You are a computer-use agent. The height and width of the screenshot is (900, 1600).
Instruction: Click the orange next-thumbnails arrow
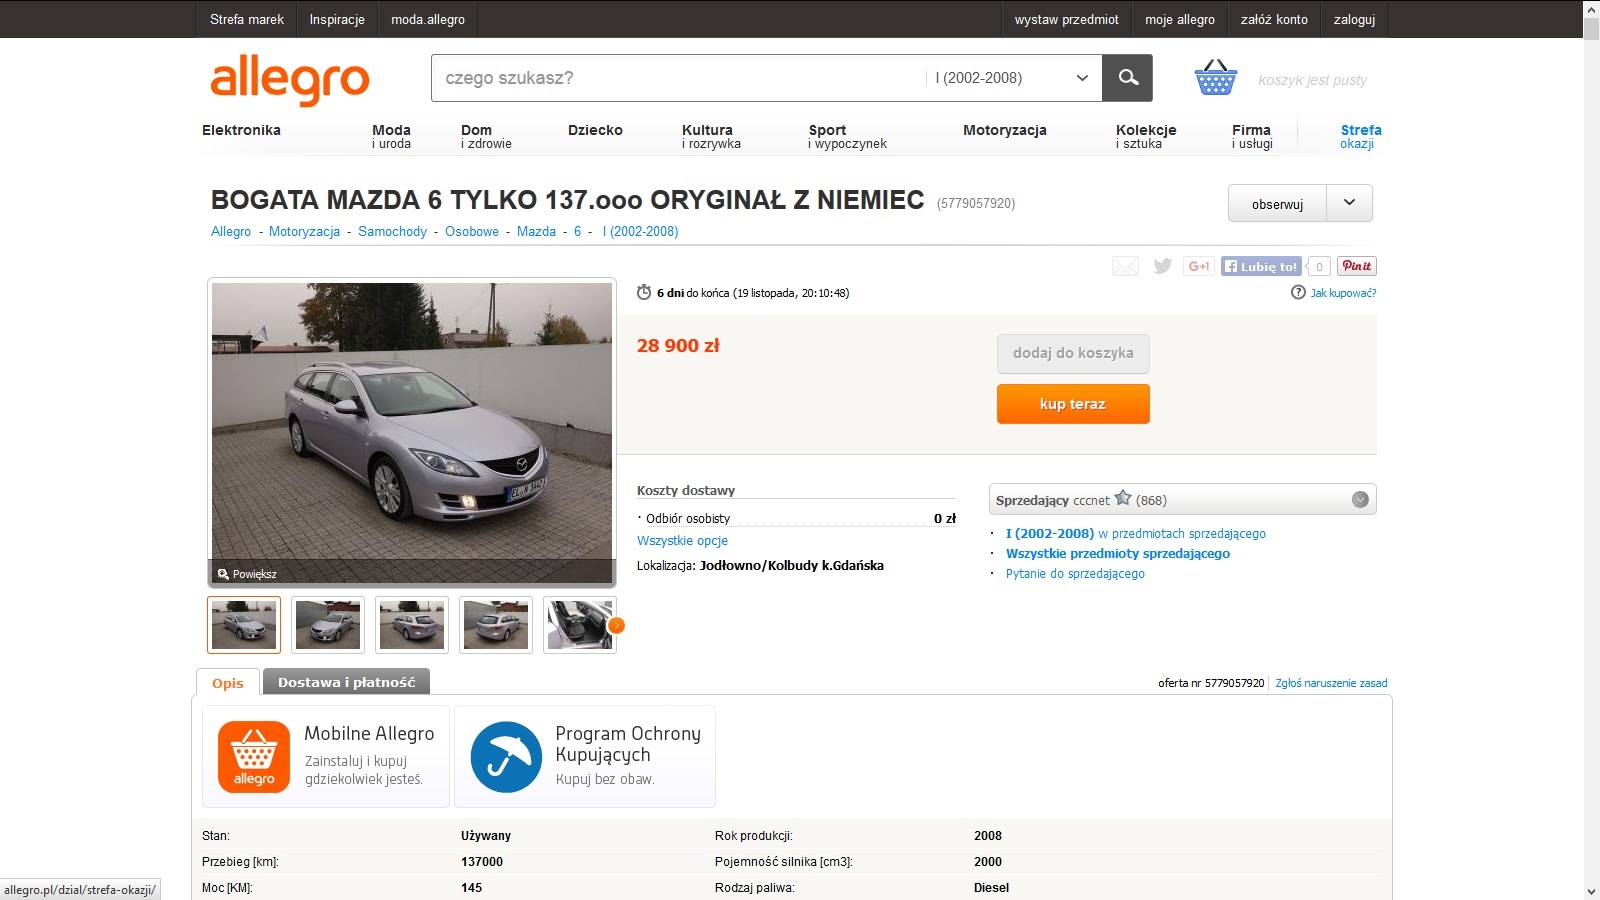coord(617,626)
